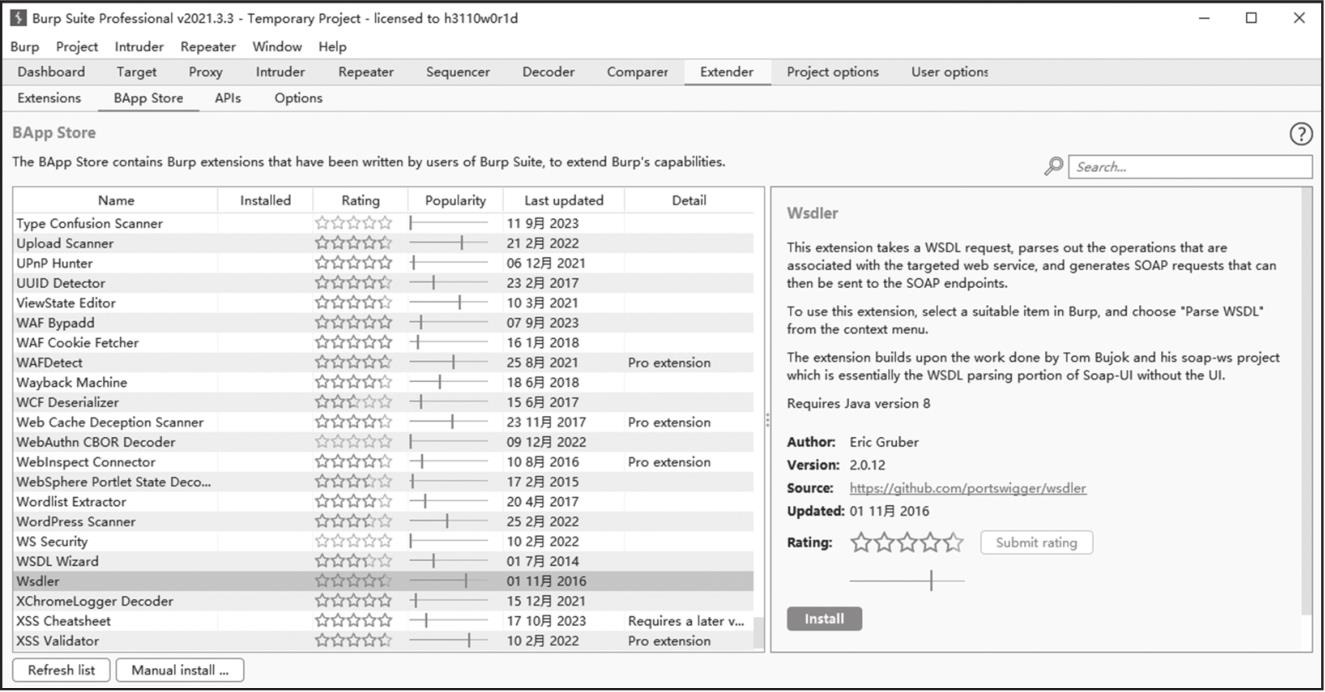The image size is (1325, 692).
Task: Select the Web Cache Deception Scanner row
Action: pyautogui.click(x=383, y=422)
